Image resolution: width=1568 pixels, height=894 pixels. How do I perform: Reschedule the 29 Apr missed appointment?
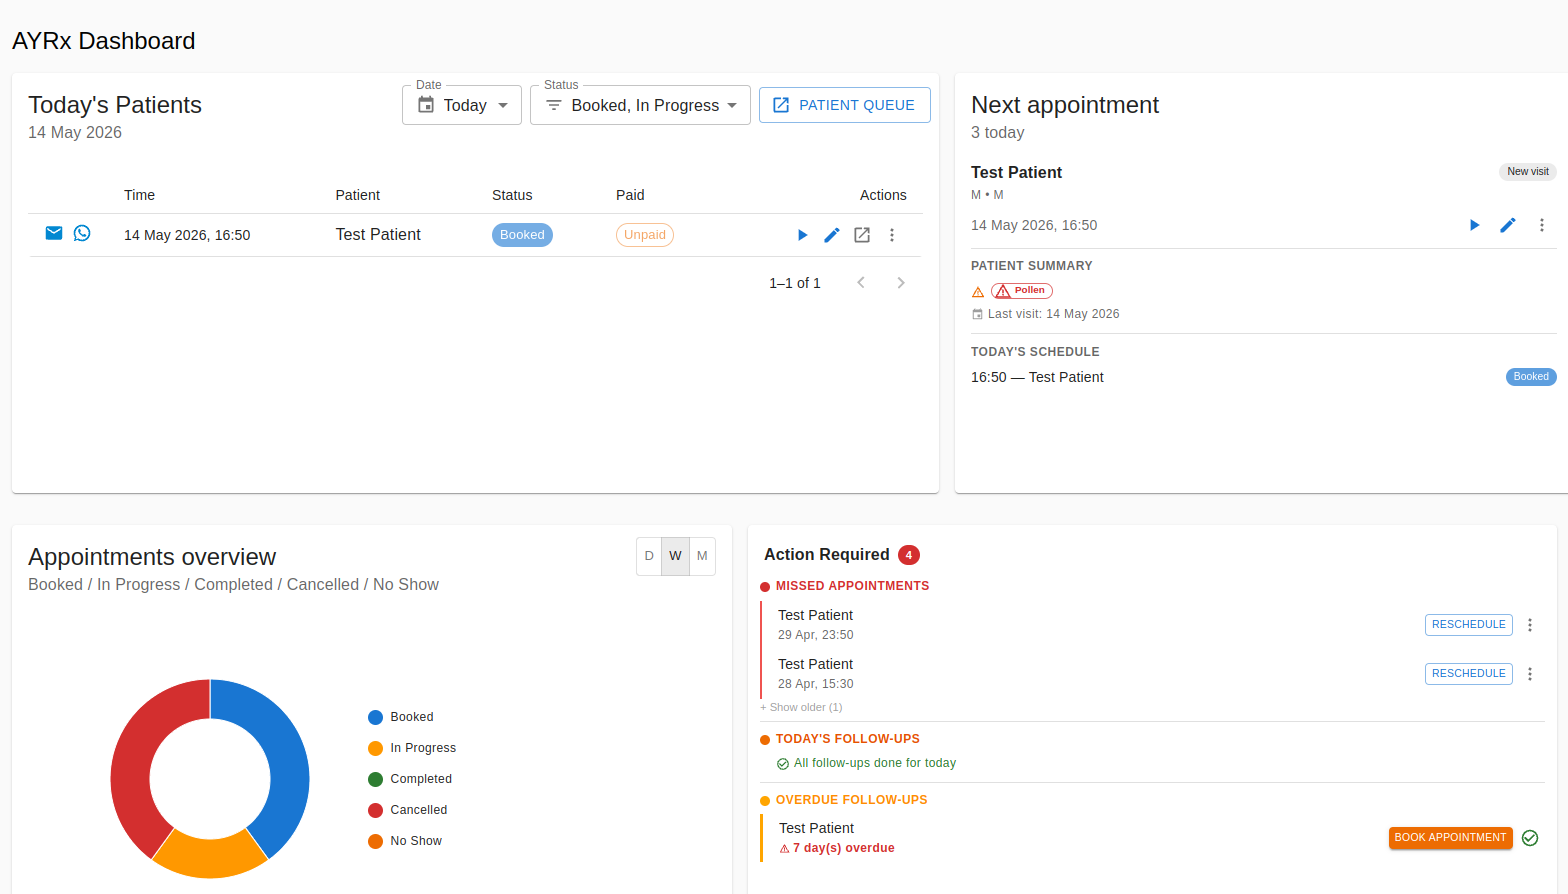(1468, 625)
